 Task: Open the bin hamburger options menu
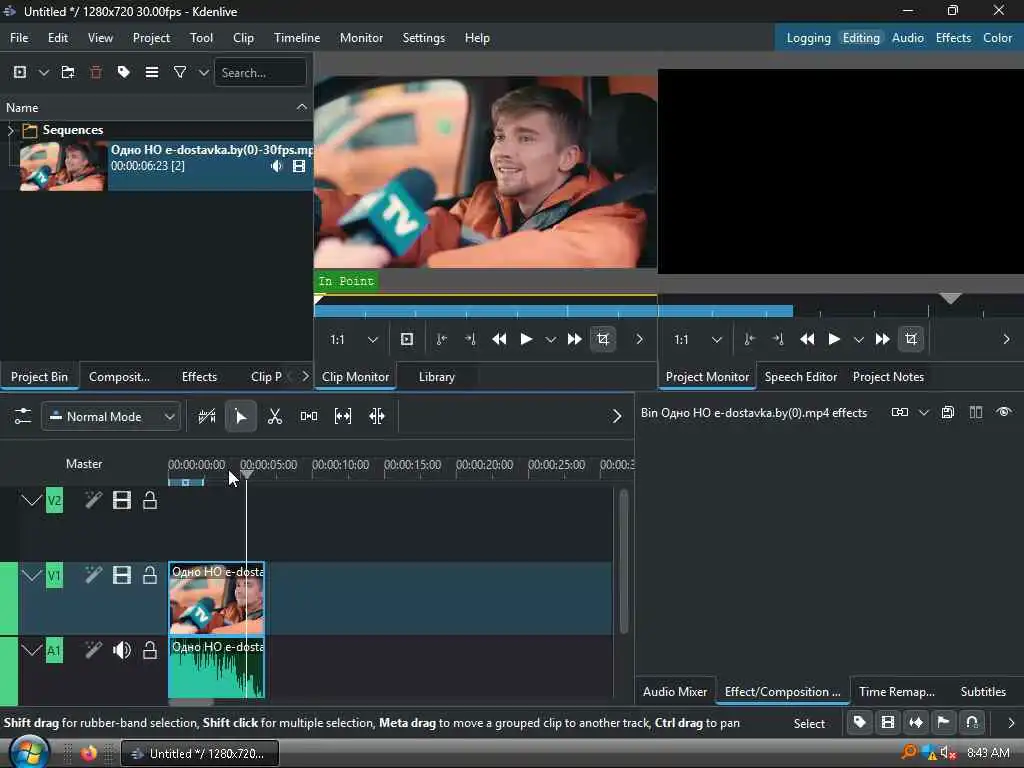152,72
